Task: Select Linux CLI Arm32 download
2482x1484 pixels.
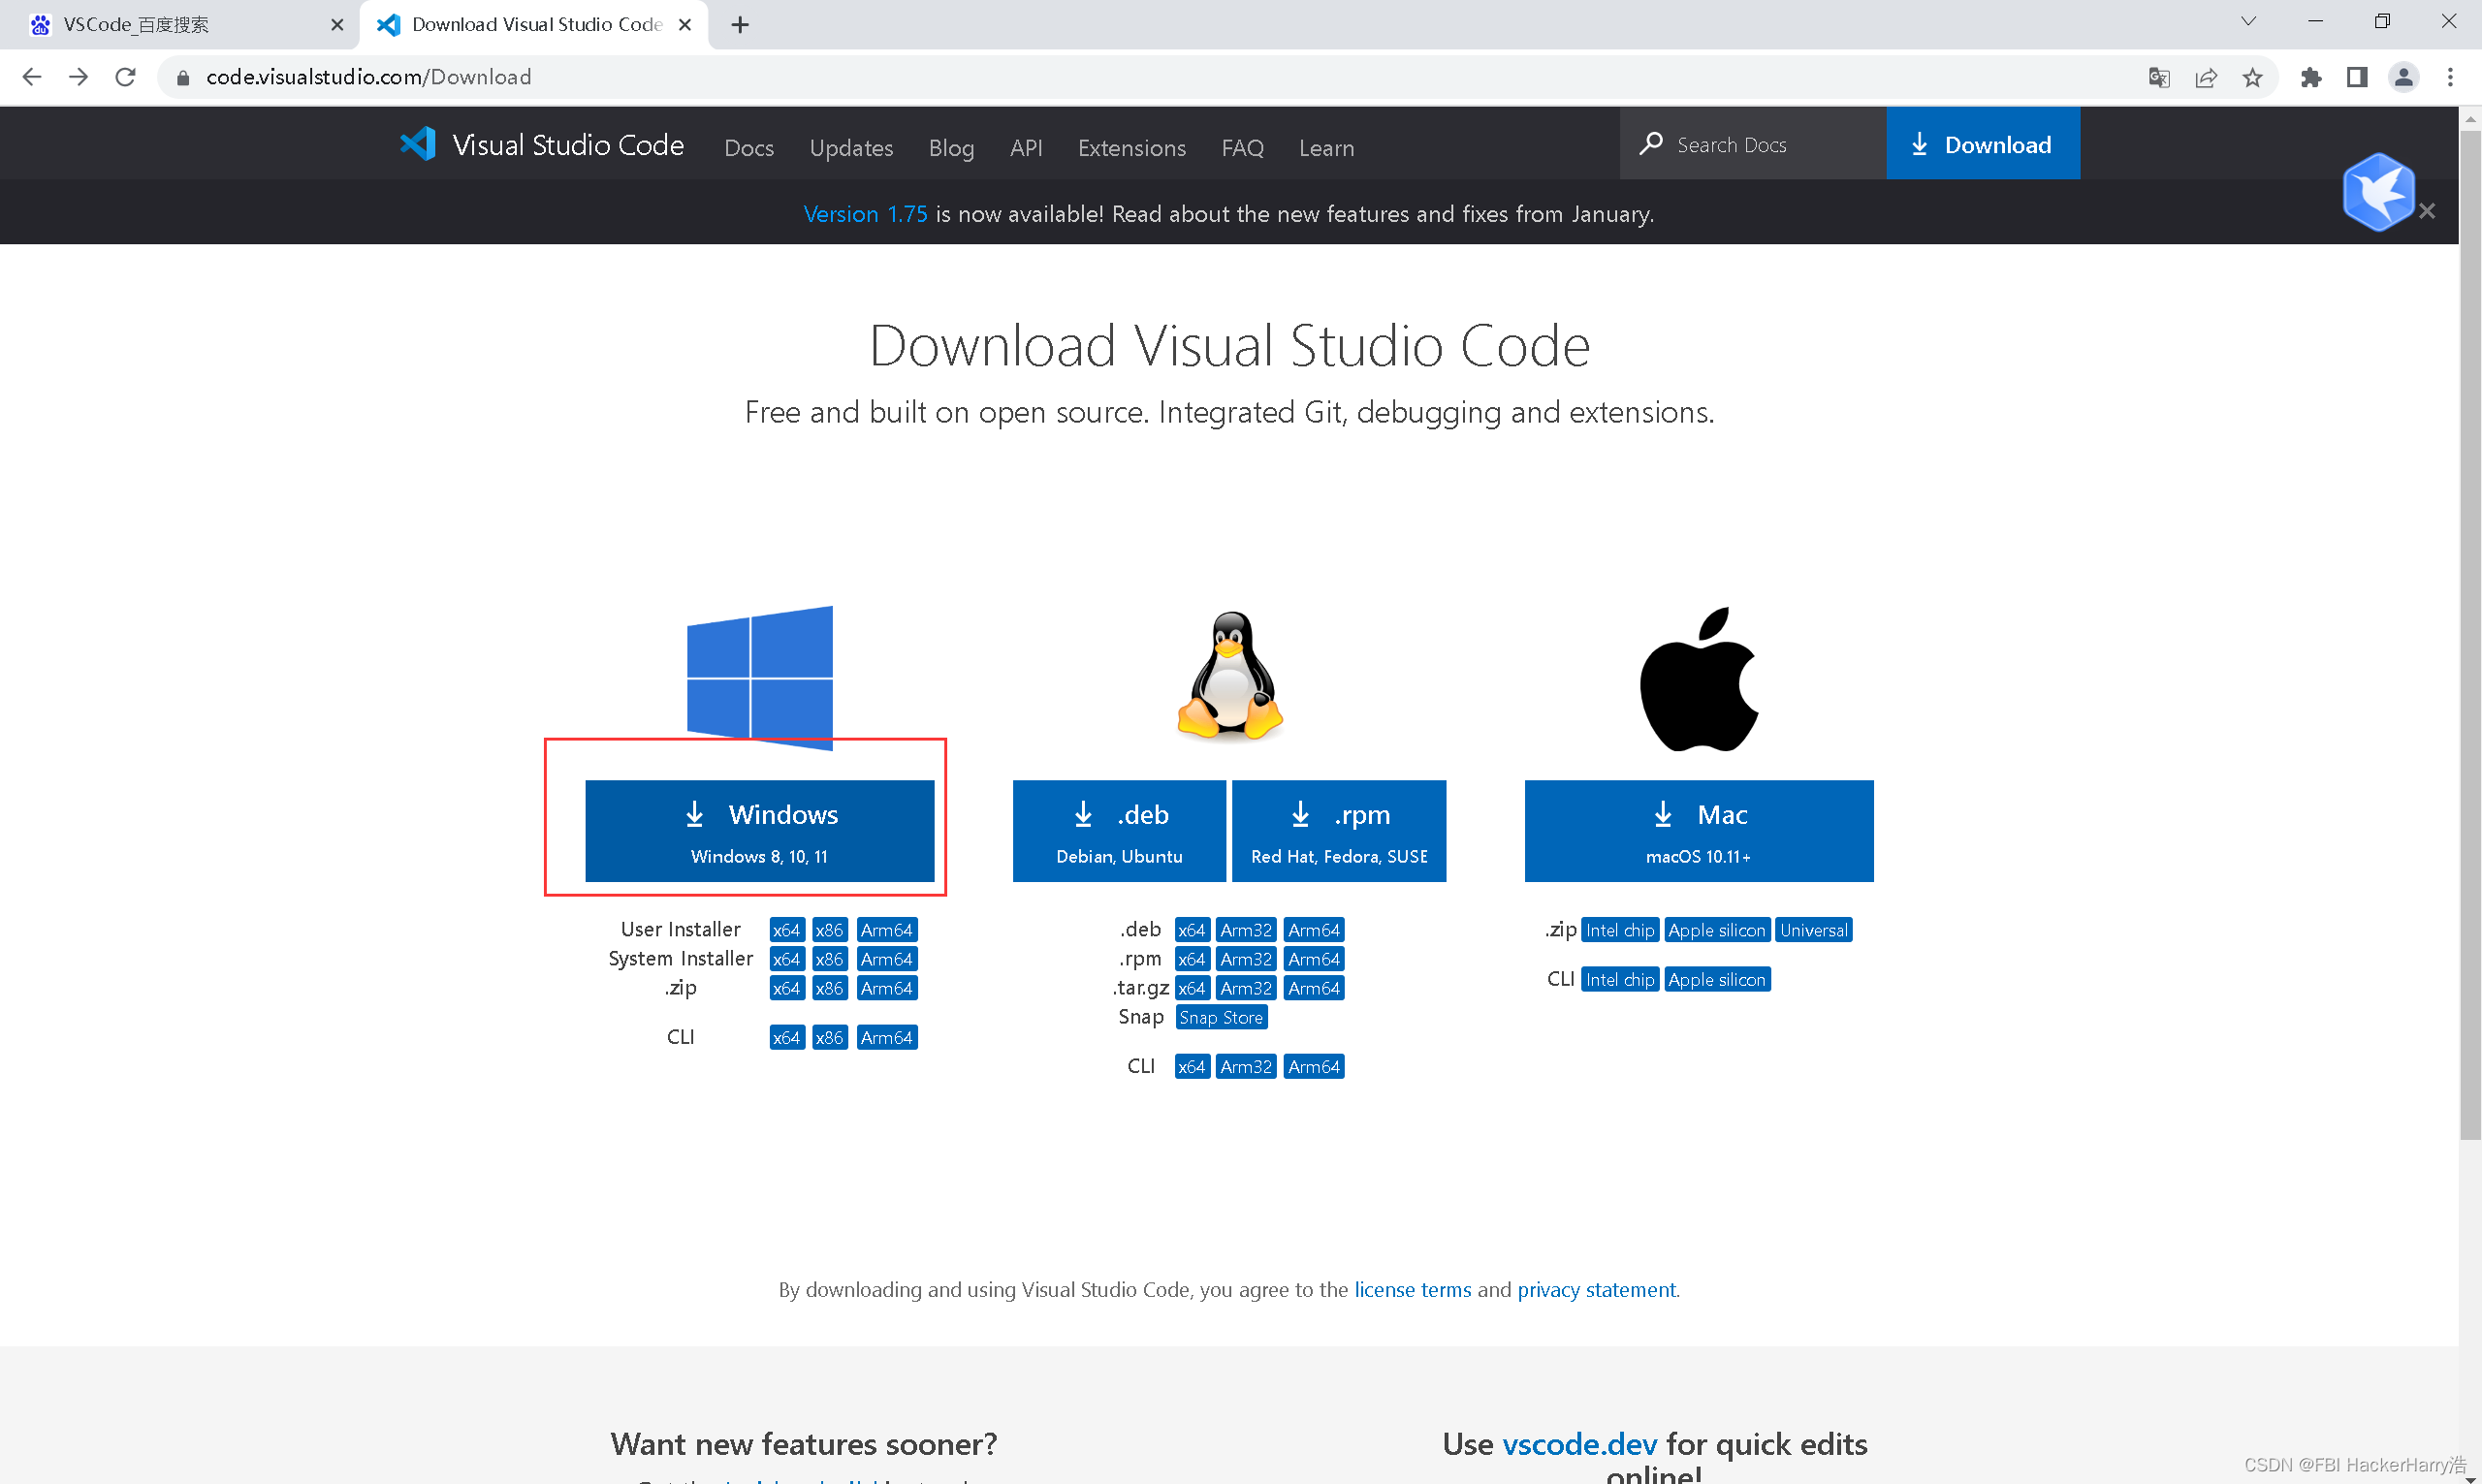Action: coord(1246,1067)
